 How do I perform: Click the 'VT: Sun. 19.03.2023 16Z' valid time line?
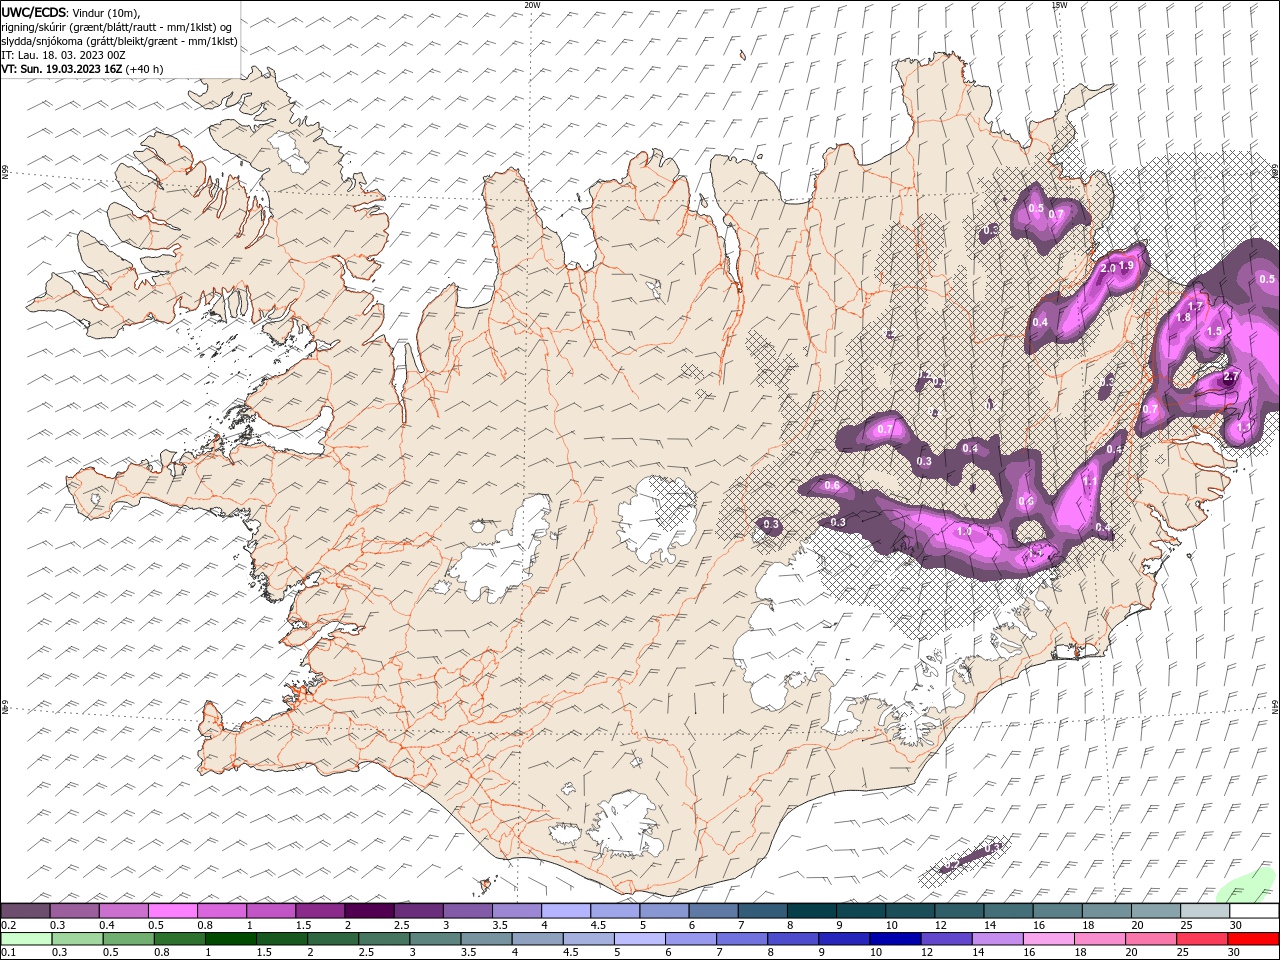[62, 69]
